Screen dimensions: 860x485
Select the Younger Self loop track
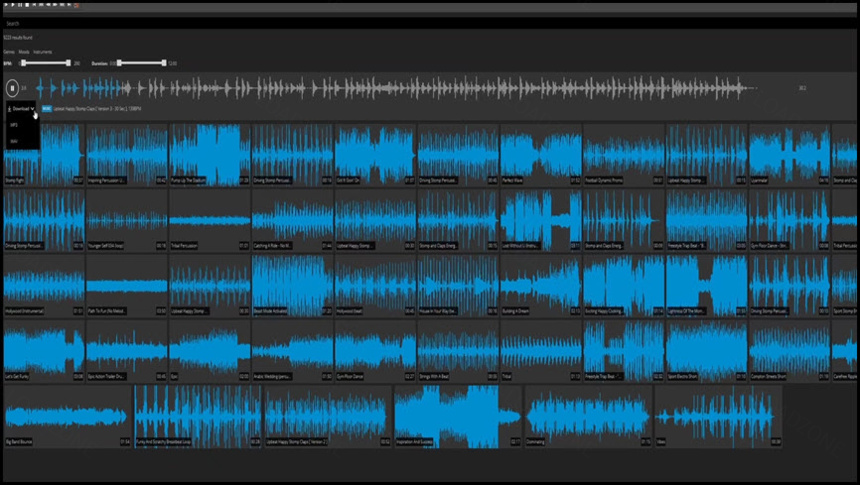[x=127, y=220]
